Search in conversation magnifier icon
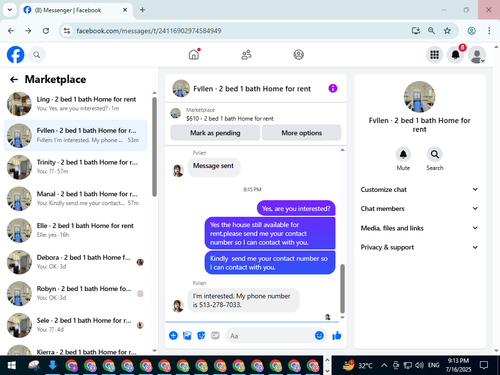The width and height of the screenshot is (500, 375). point(435,155)
